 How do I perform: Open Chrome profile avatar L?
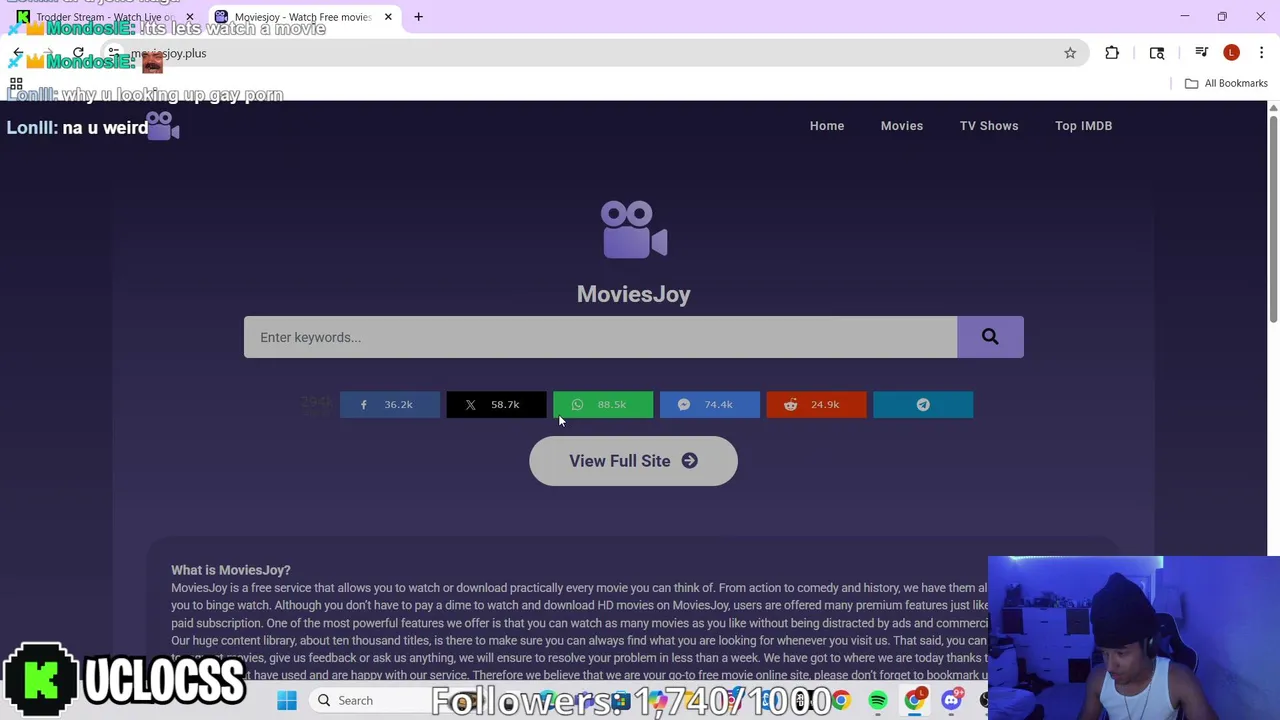click(x=1231, y=53)
